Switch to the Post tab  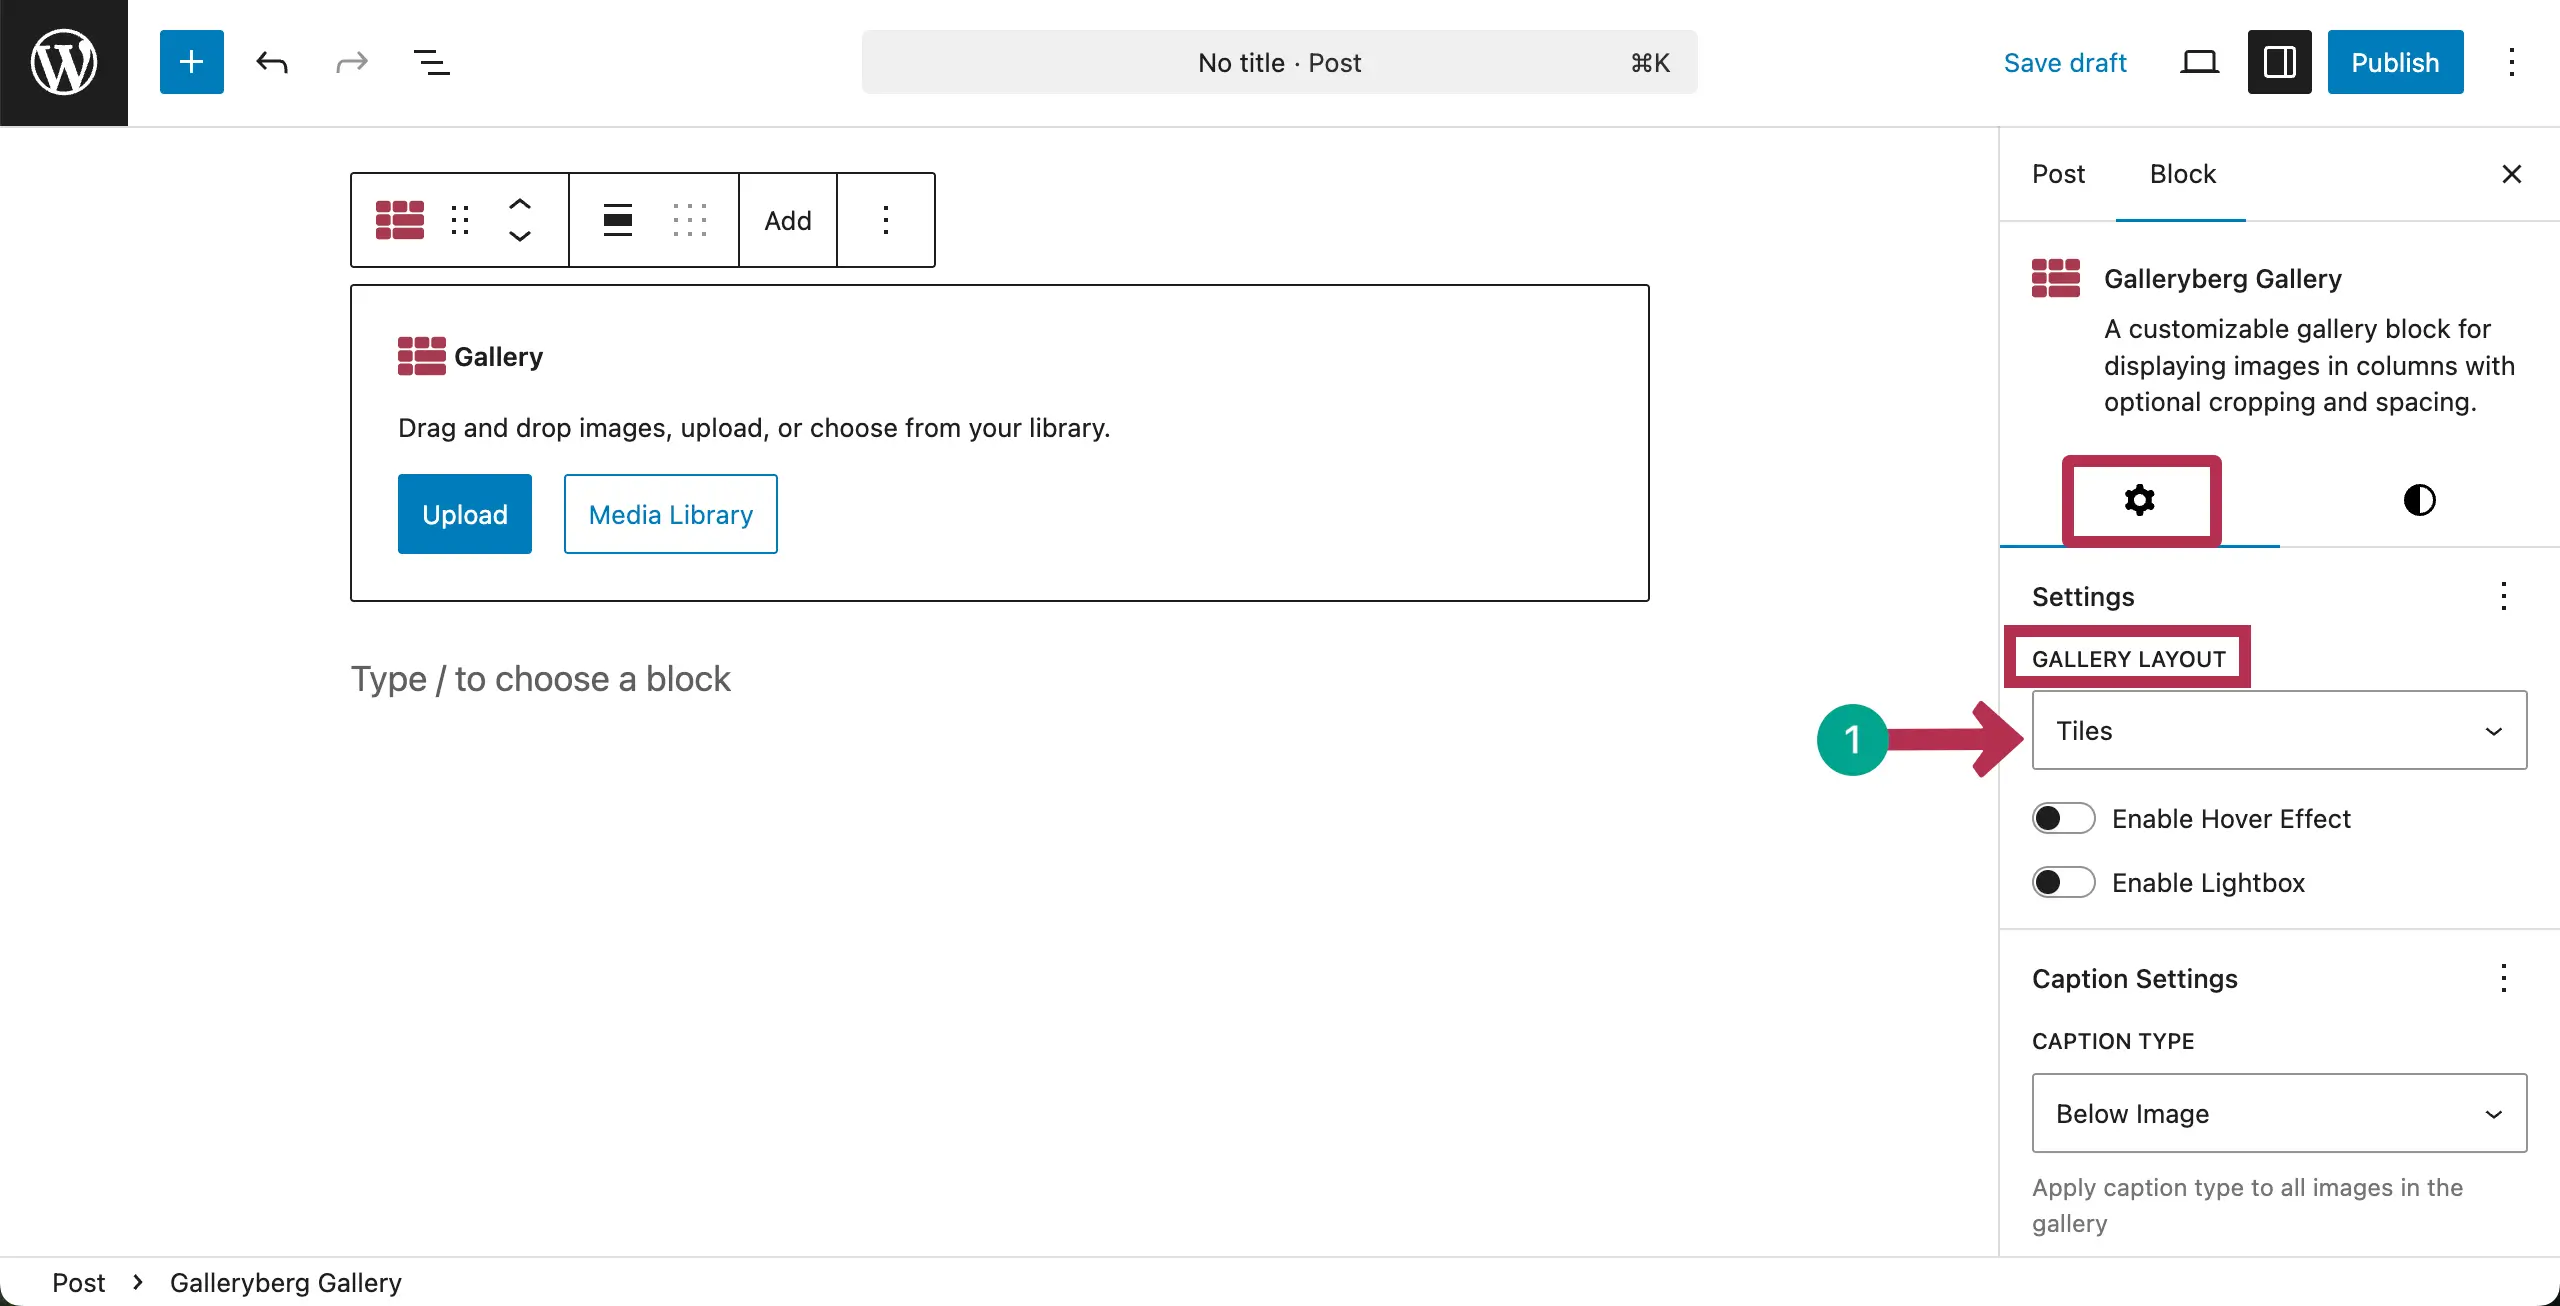point(2058,173)
